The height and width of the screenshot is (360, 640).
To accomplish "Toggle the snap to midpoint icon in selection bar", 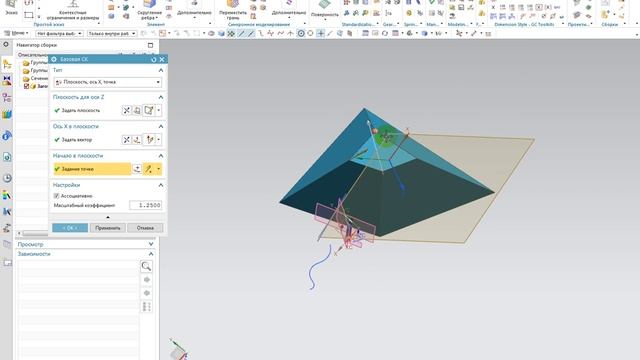I will [251, 33].
